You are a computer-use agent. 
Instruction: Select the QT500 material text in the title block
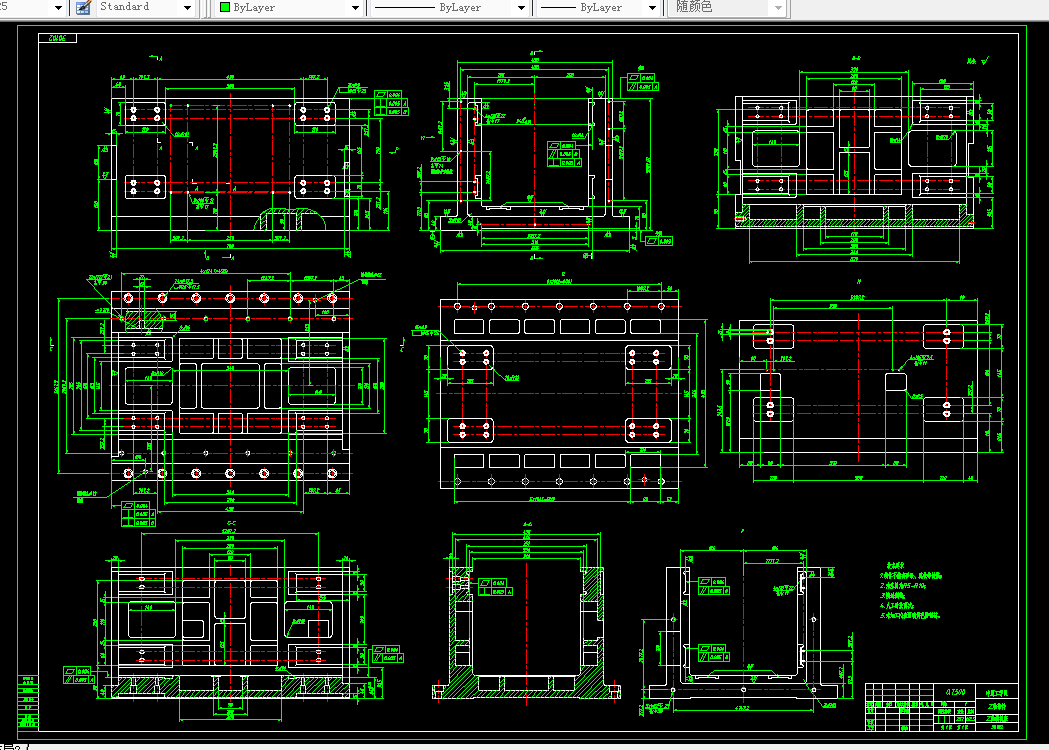[x=955, y=692]
